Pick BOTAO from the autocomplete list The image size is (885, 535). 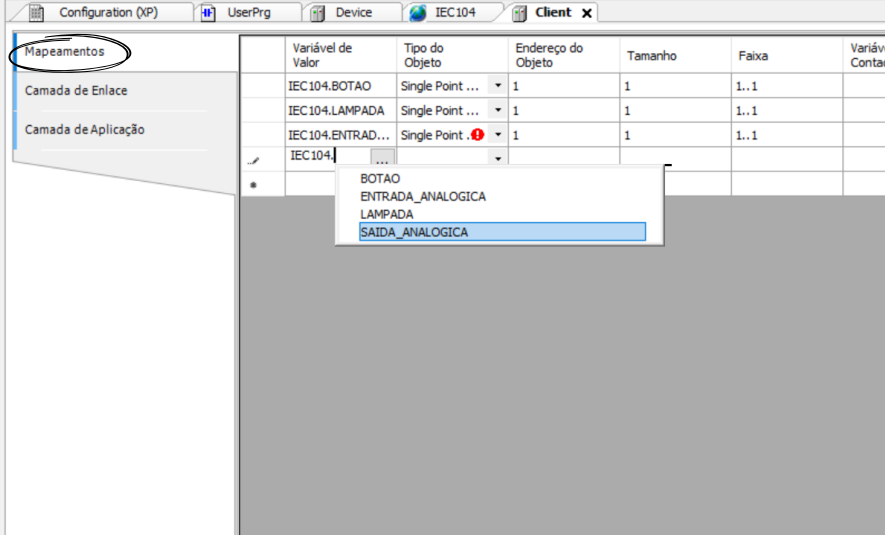[x=380, y=178]
